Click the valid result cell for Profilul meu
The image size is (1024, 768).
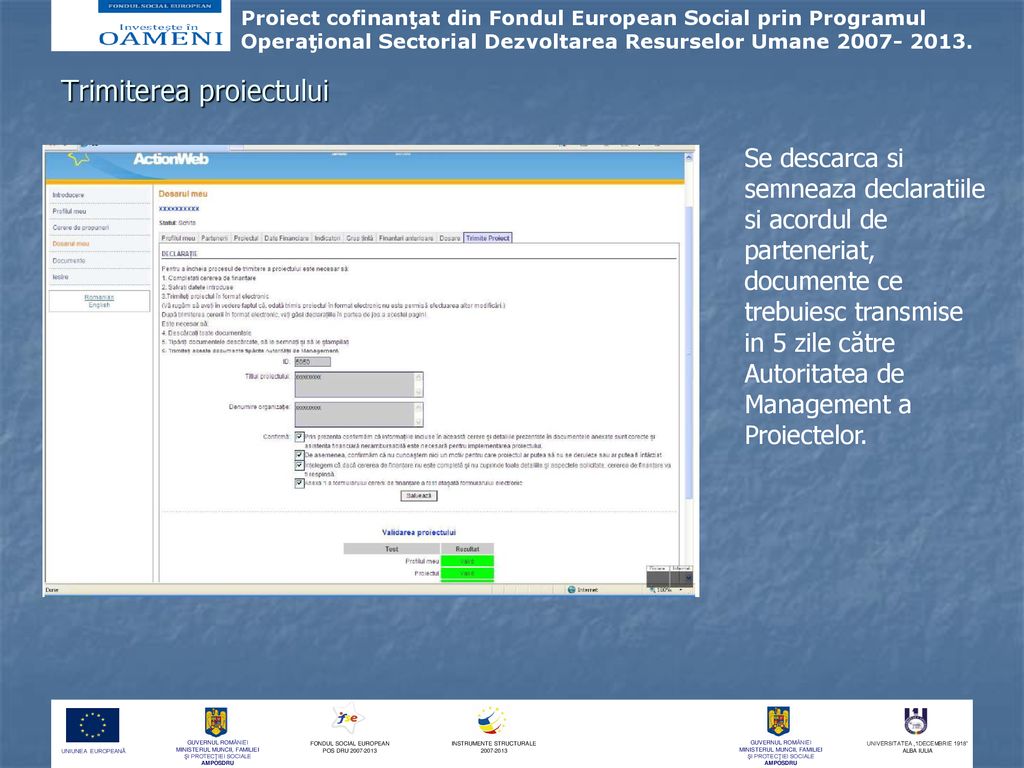click(468, 562)
